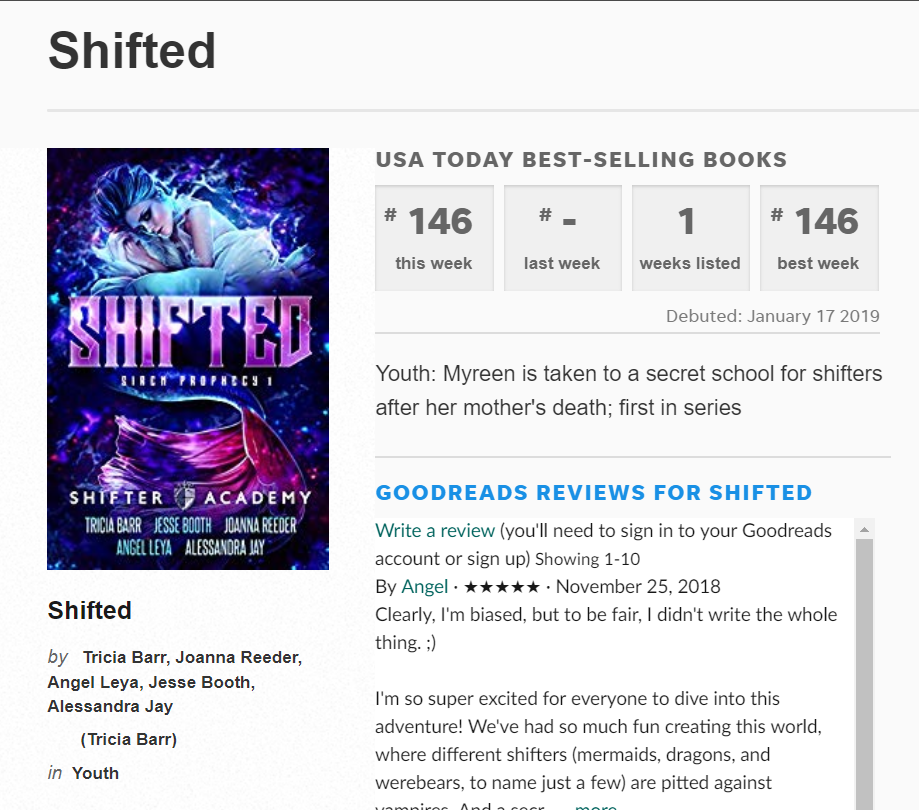Open the Youth category link
919x810 pixels.
[95, 773]
